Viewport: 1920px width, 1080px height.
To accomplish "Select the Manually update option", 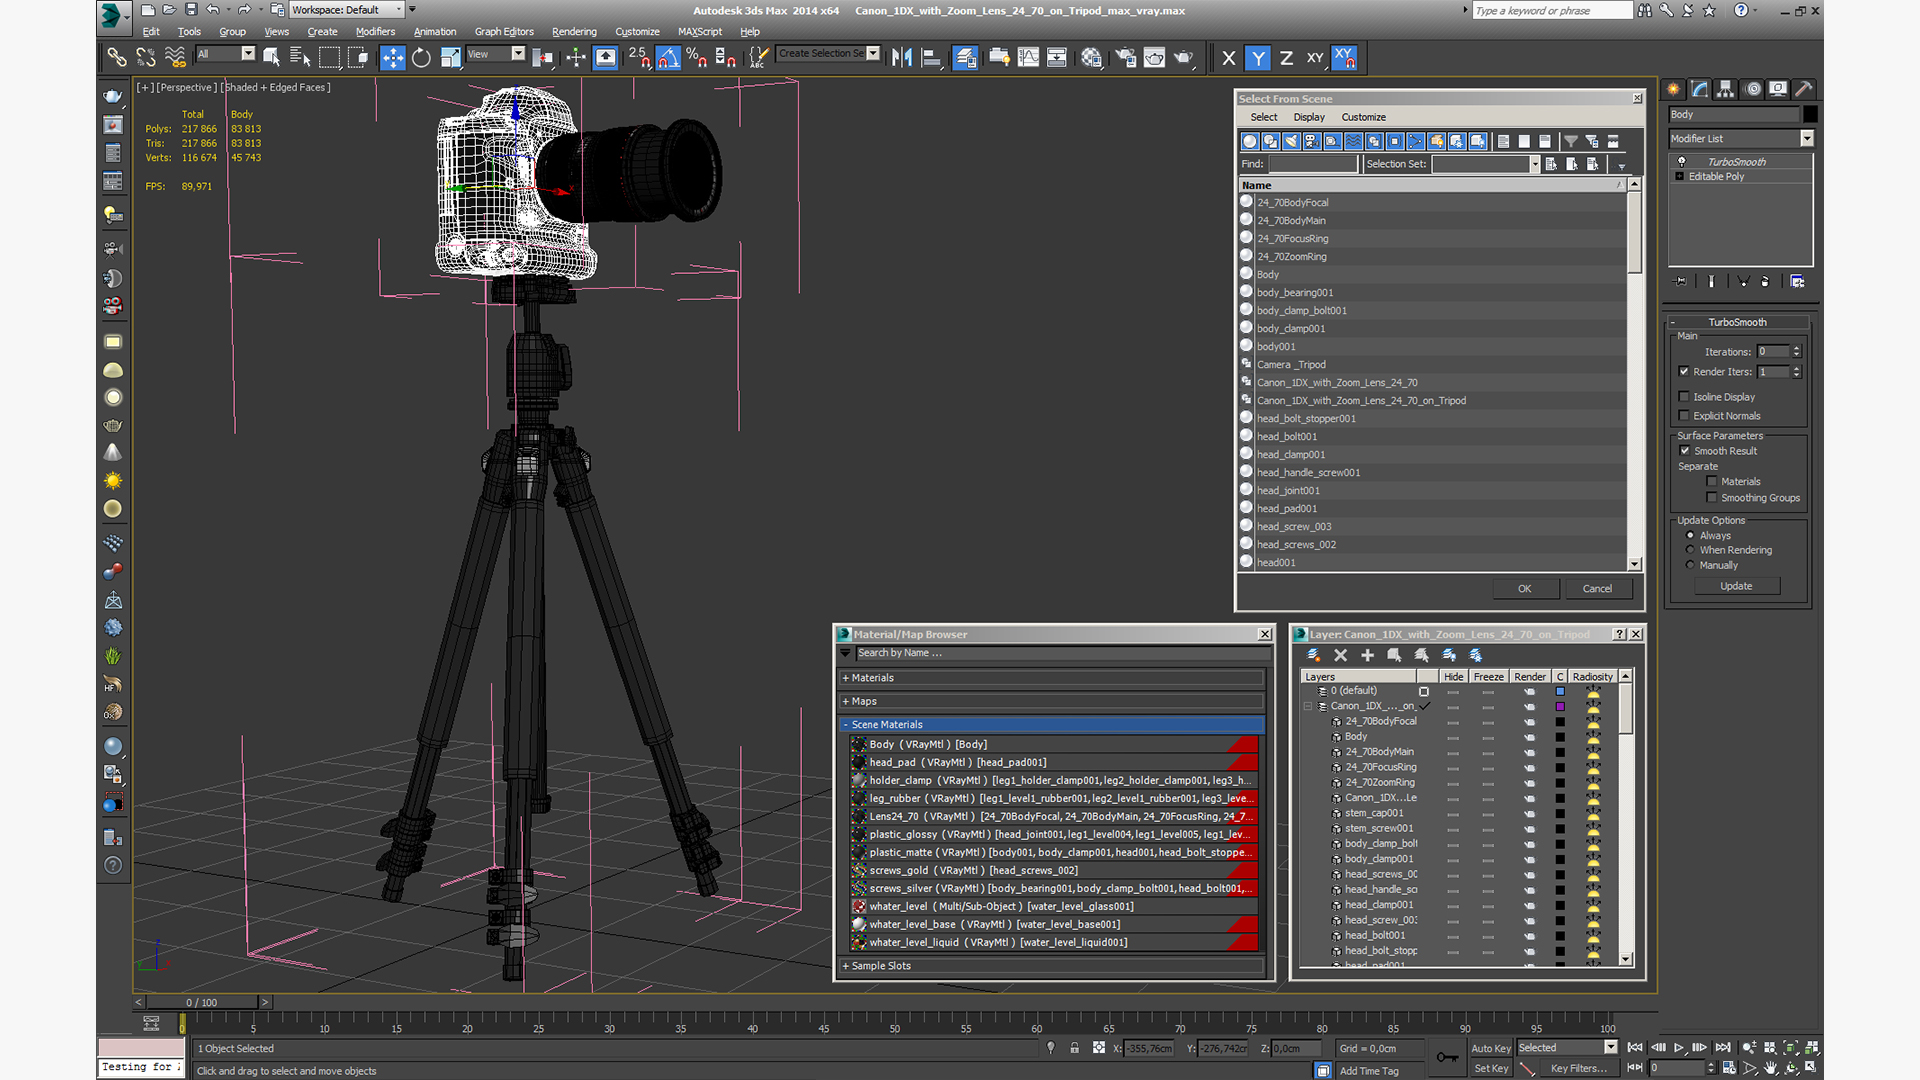I will [1691, 565].
